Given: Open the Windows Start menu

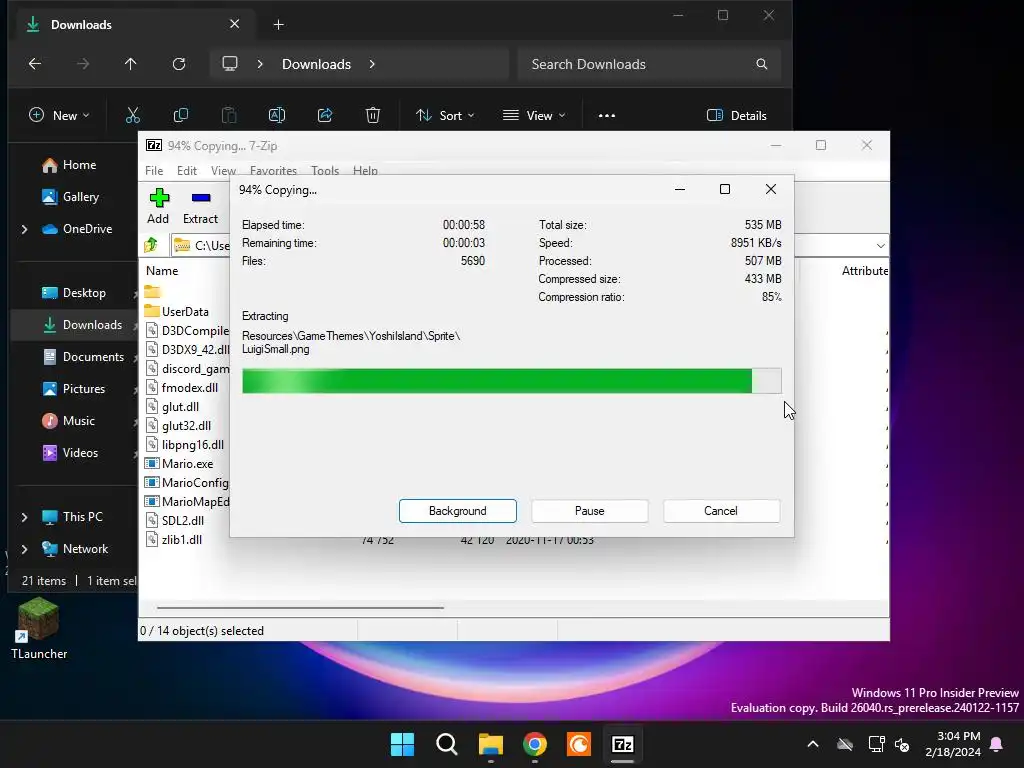Looking at the screenshot, I should tap(402, 744).
